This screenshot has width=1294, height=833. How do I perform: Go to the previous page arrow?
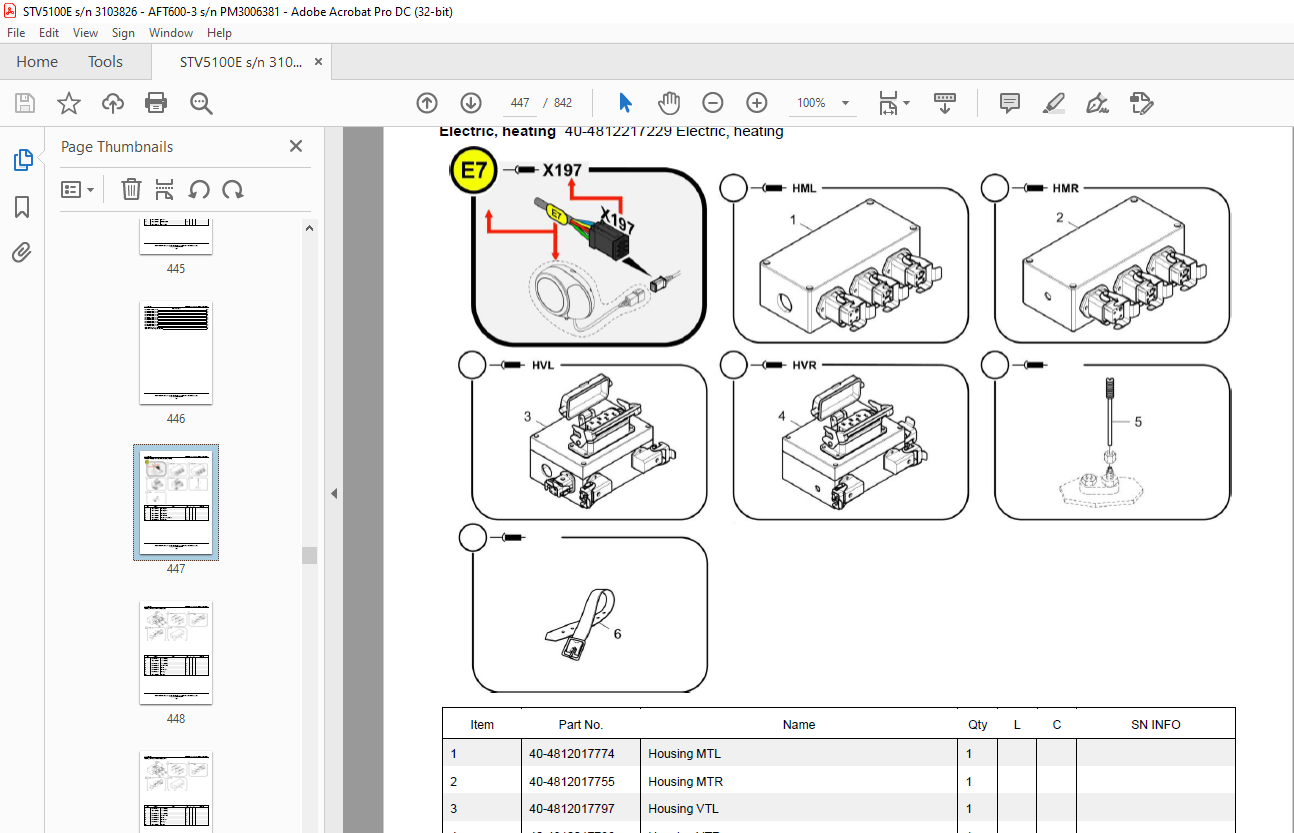click(427, 103)
